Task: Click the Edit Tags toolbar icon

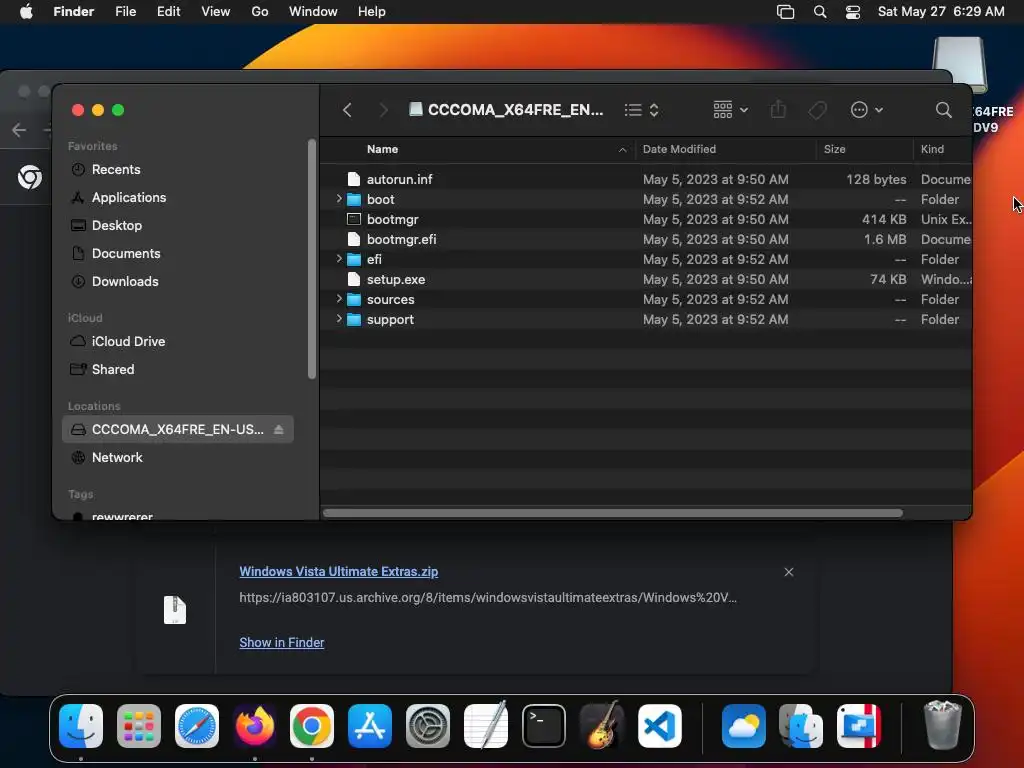Action: pyautogui.click(x=818, y=110)
